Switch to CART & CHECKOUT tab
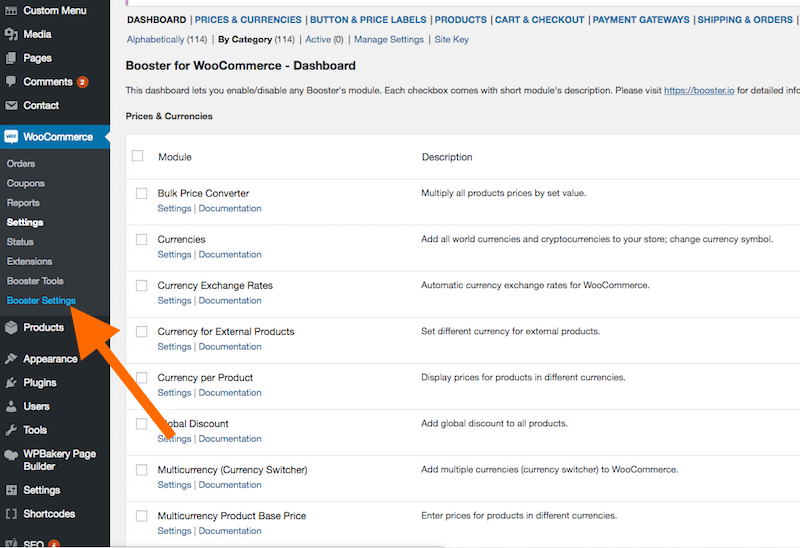Screen dimensions: 800x548 point(539,20)
